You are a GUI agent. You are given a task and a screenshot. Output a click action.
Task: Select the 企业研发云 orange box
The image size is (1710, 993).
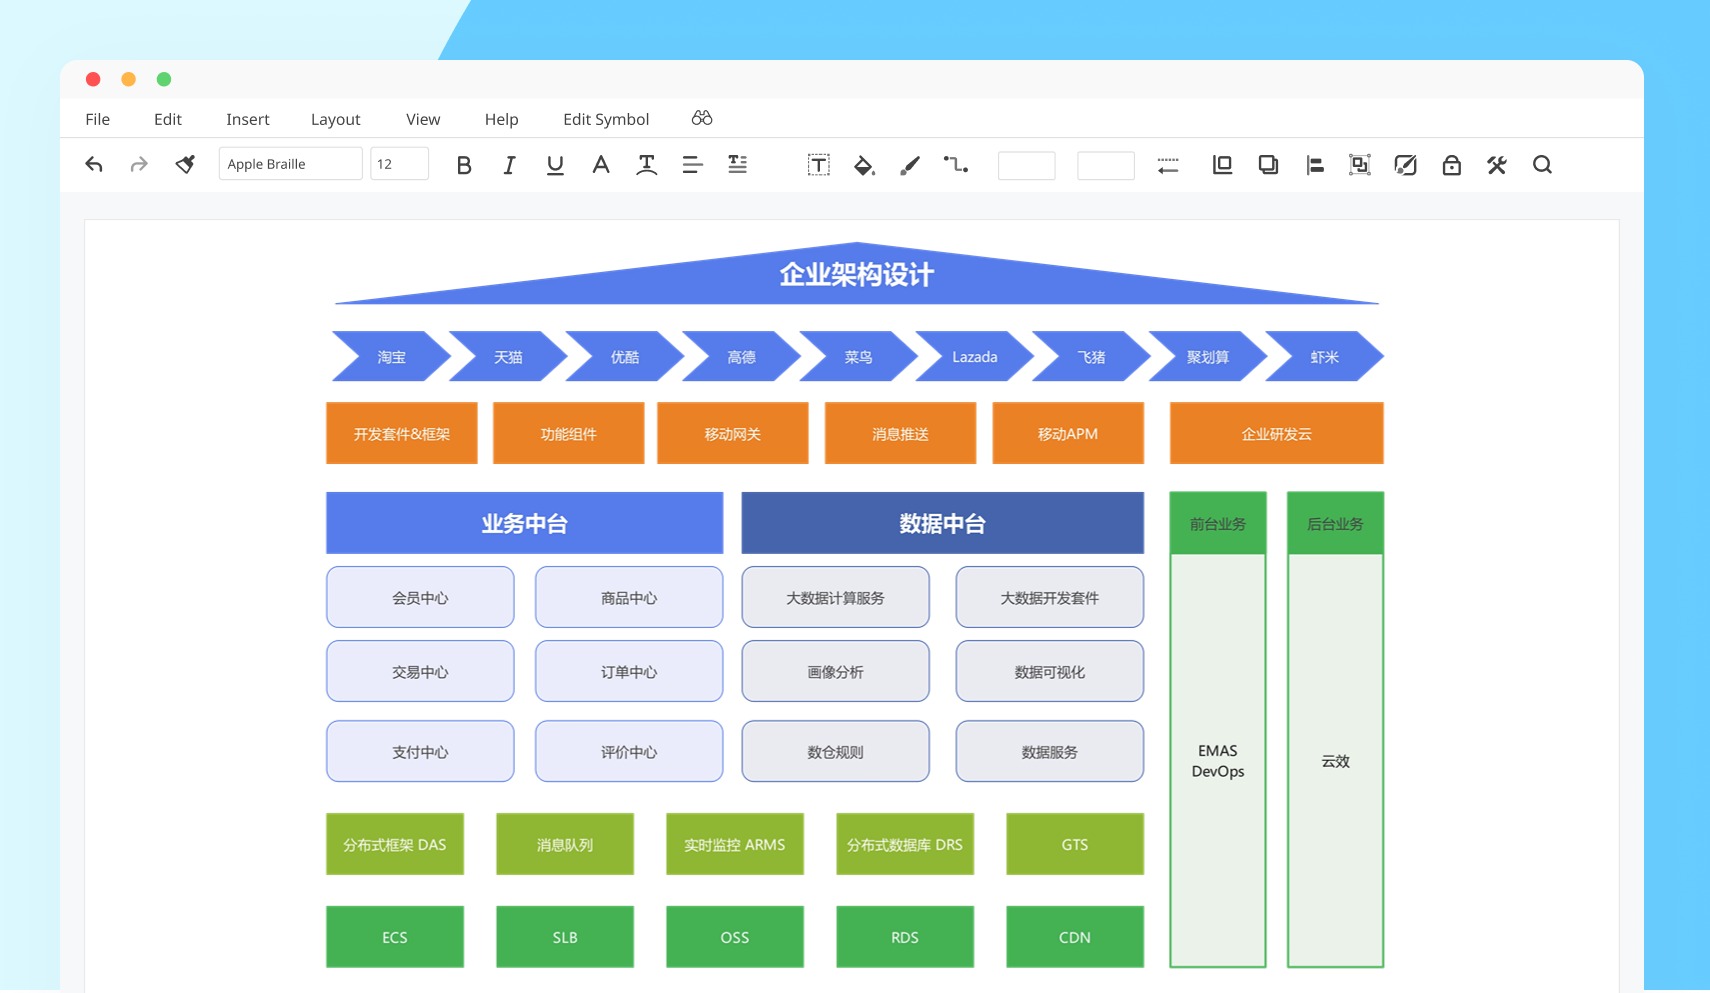coord(1277,433)
